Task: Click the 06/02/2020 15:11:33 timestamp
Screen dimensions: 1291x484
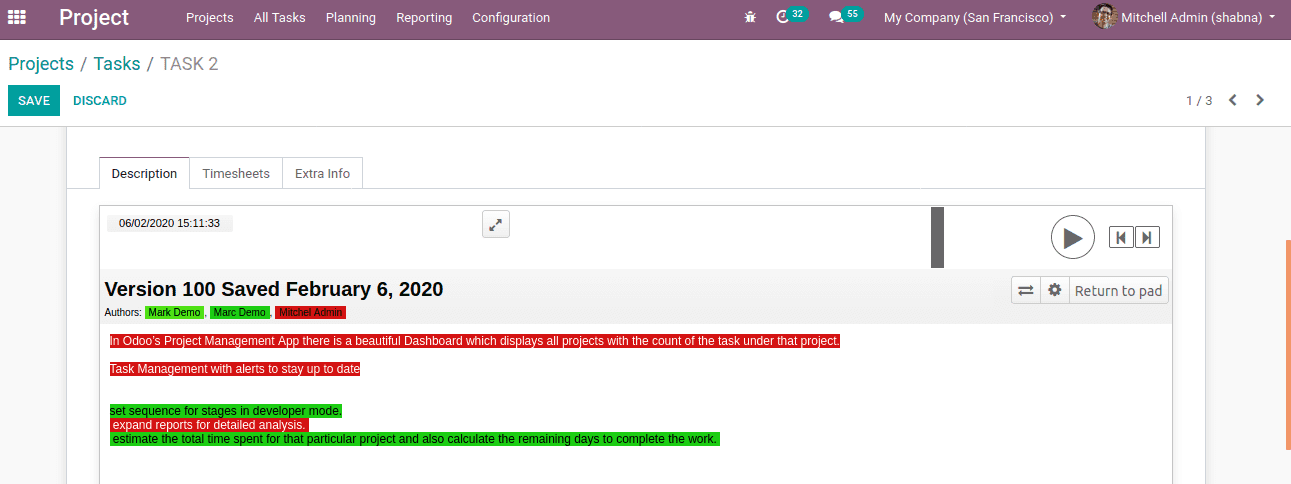Action: (170, 223)
